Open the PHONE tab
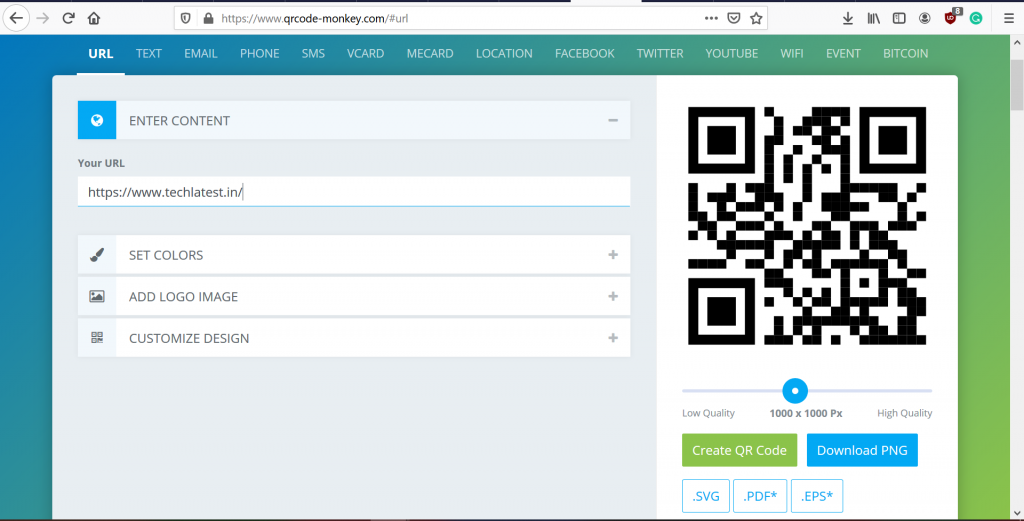This screenshot has height=521, width=1024. tap(259, 54)
